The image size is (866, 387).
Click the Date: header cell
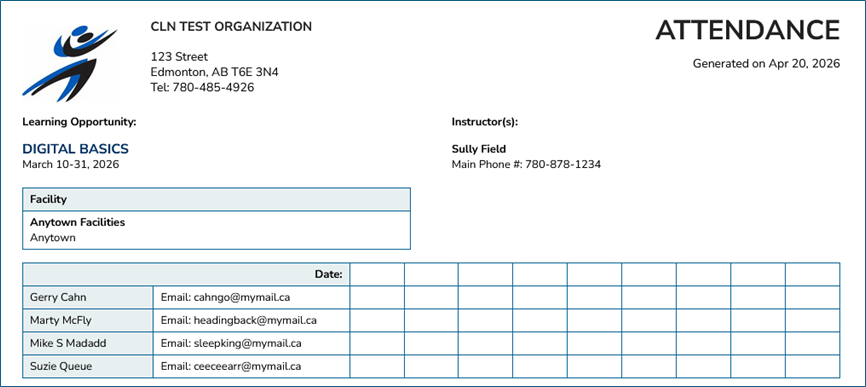[186, 274]
